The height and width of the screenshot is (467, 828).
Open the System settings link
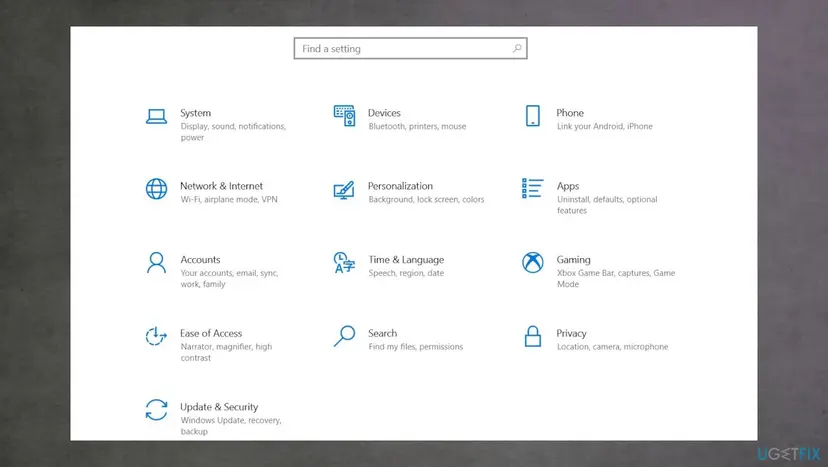[195, 113]
